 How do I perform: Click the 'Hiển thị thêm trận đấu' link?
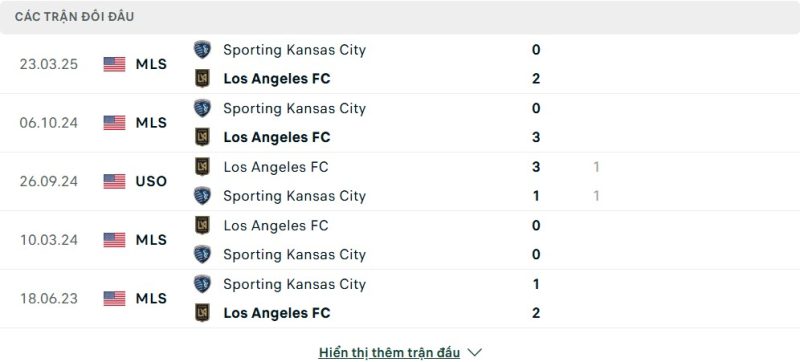coord(389,352)
